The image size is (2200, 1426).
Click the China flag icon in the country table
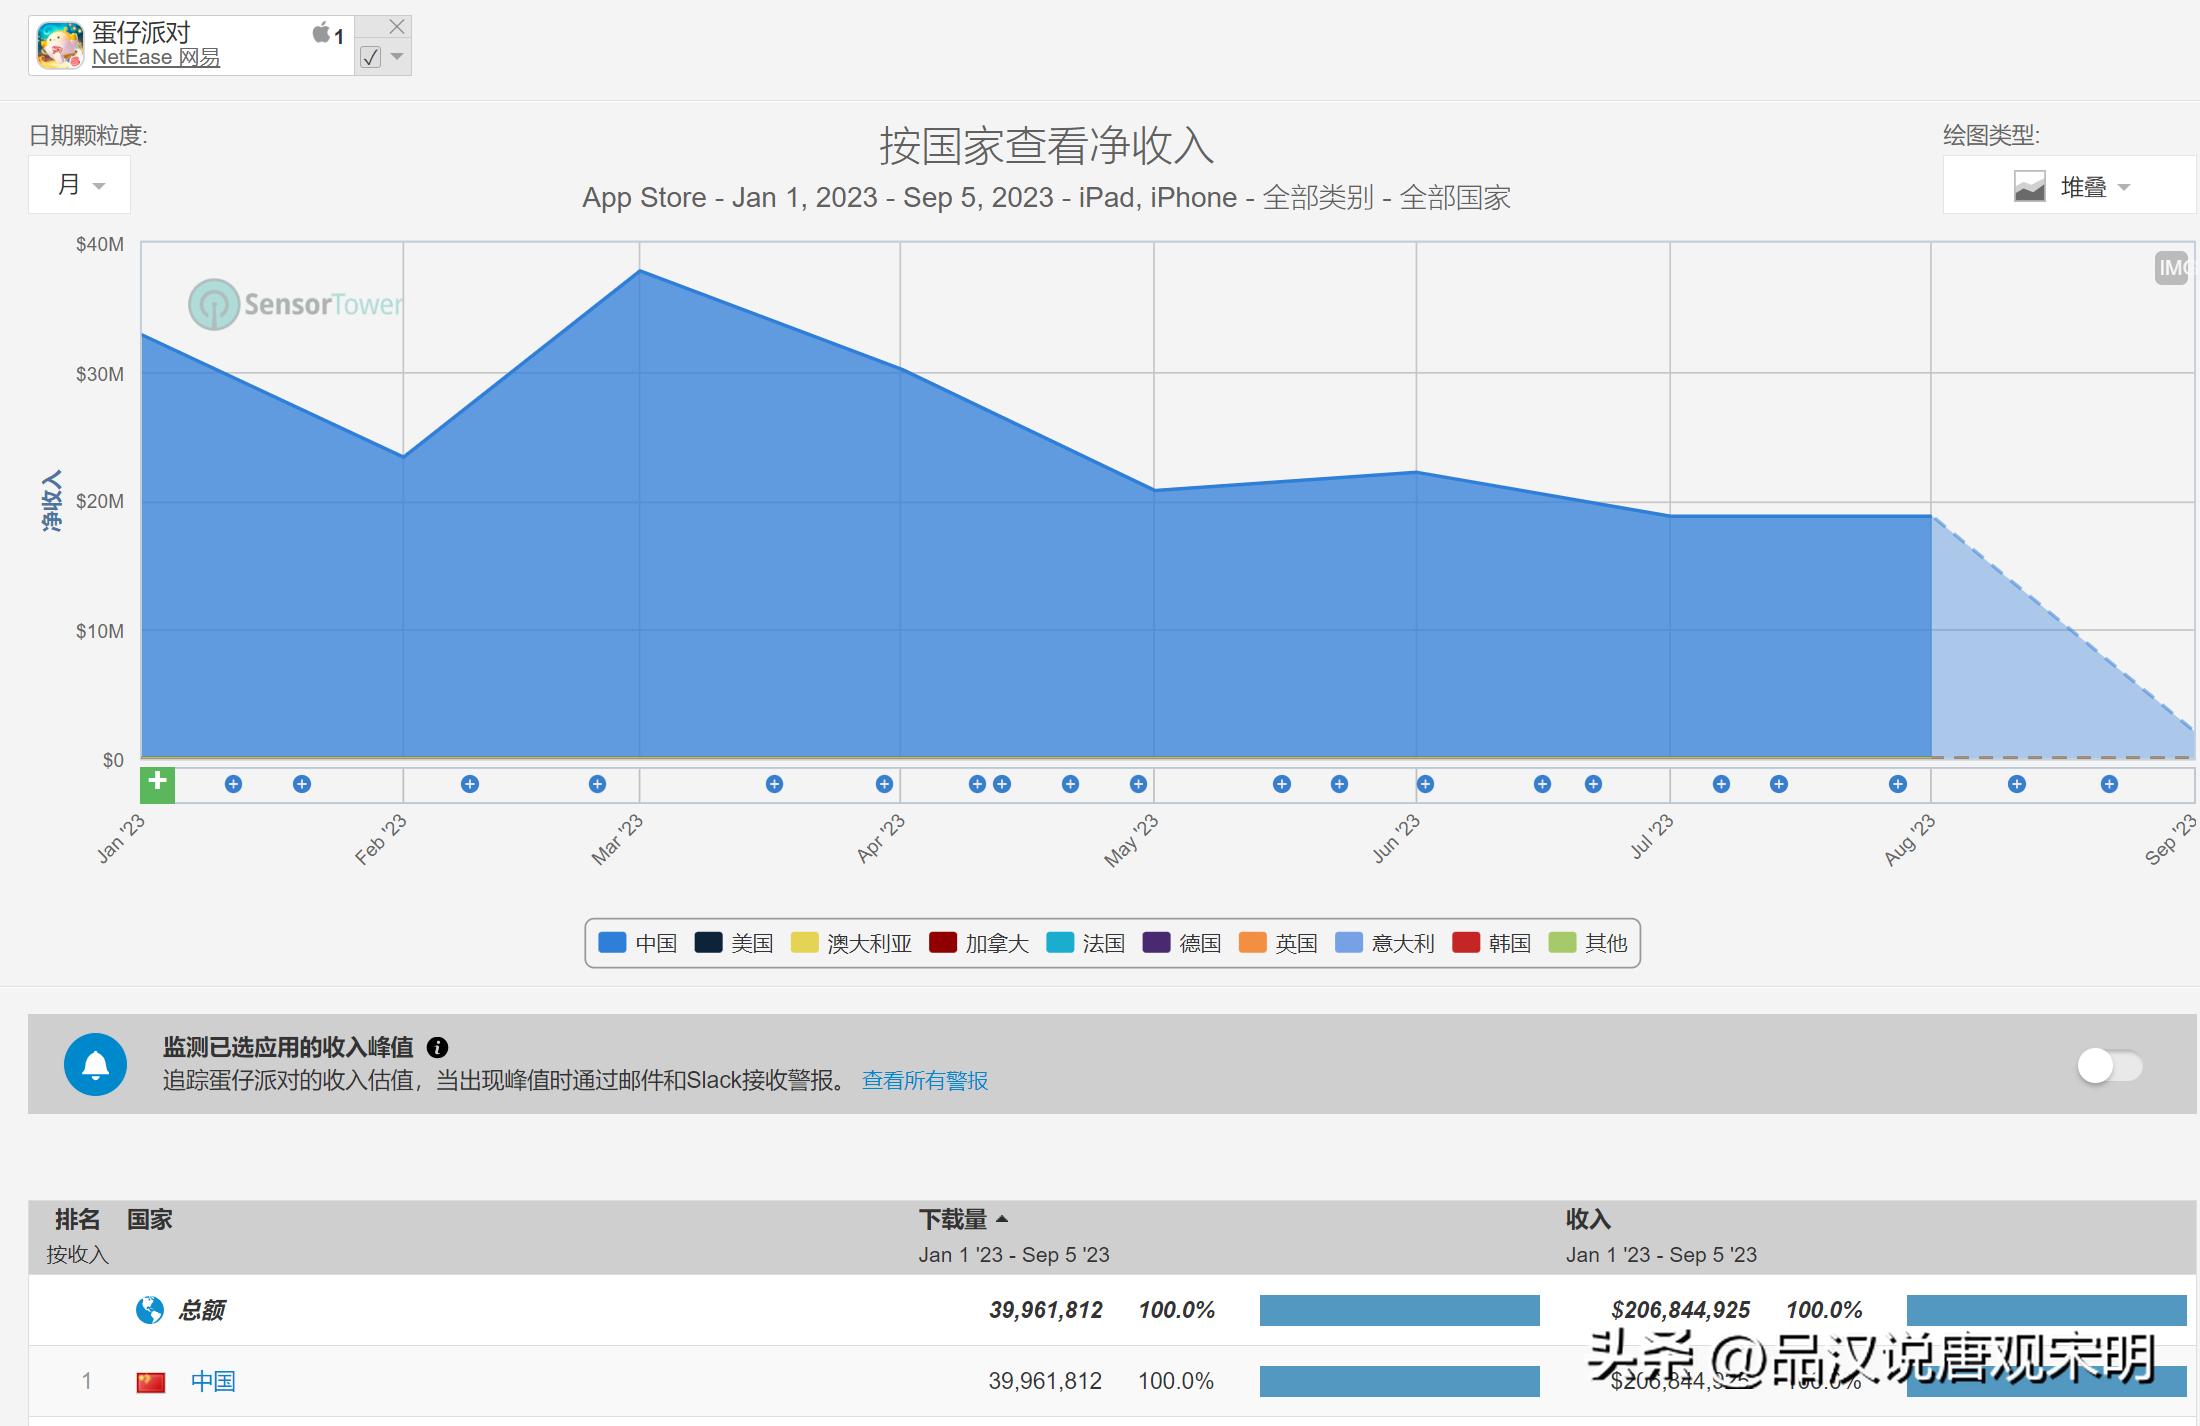(x=152, y=1381)
